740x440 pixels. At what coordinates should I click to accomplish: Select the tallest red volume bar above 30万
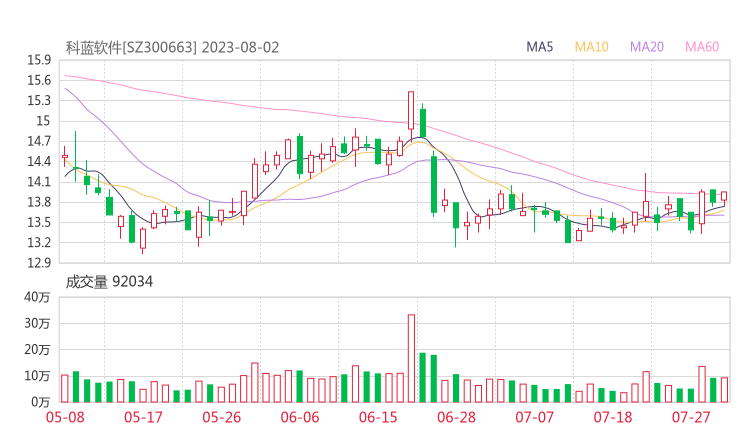412,358
